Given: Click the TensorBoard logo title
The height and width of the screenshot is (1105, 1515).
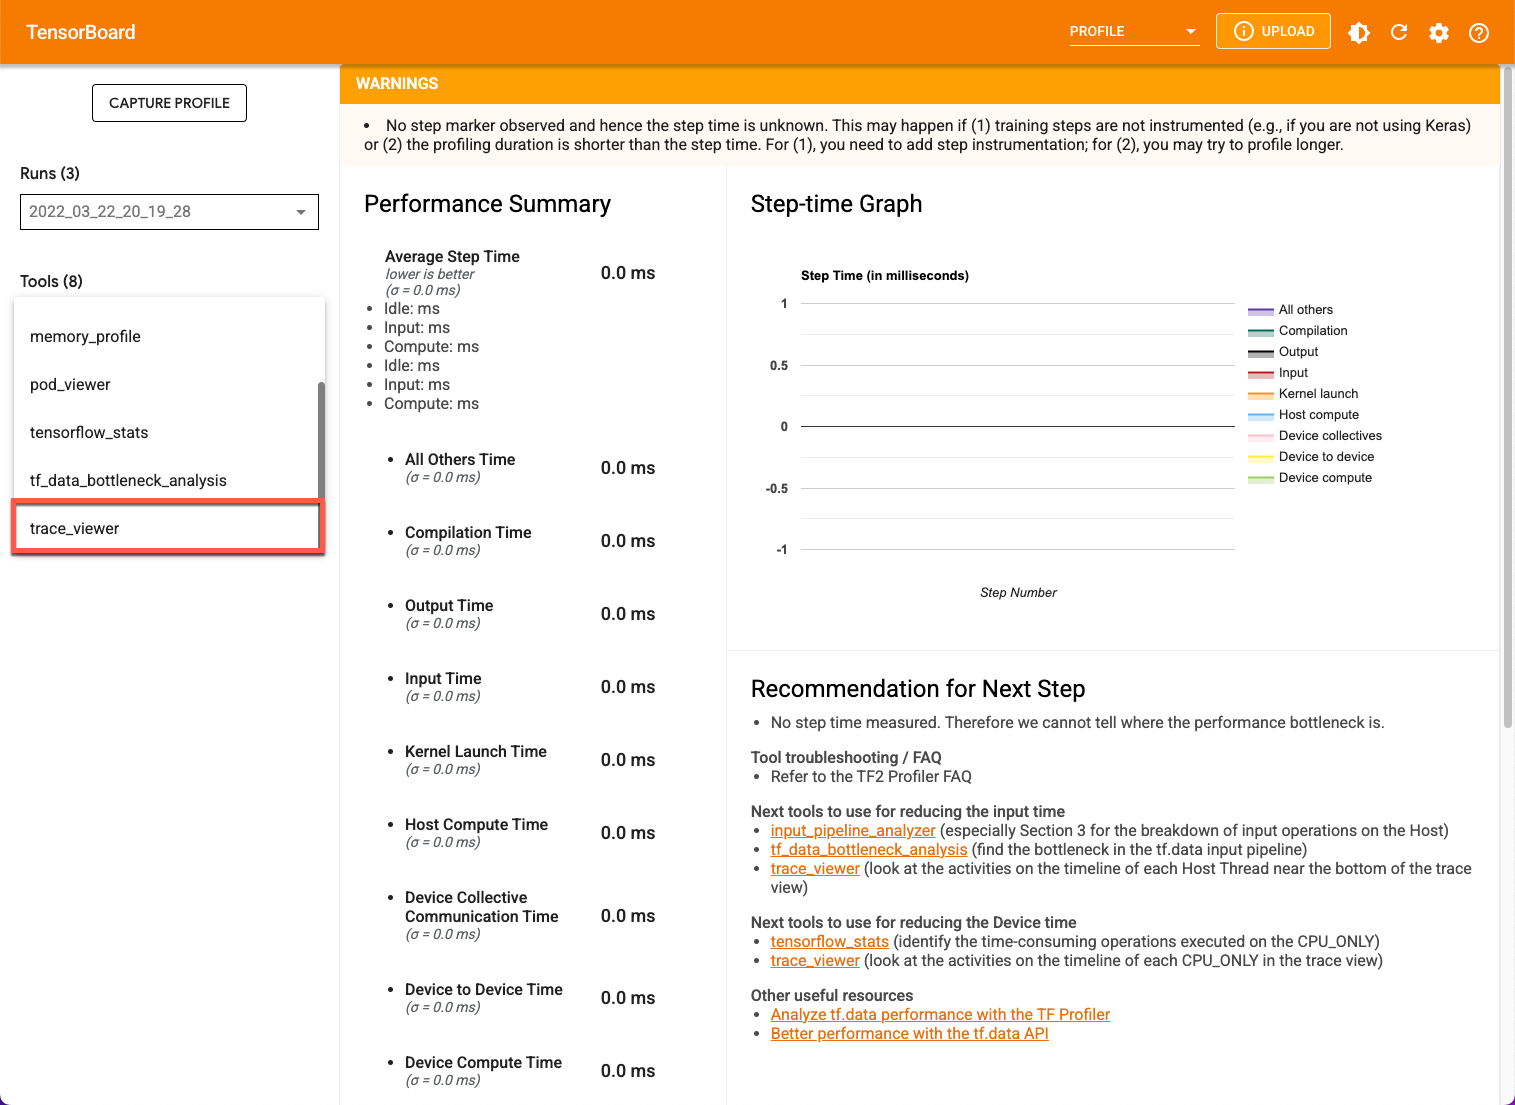Looking at the screenshot, I should coord(81,32).
